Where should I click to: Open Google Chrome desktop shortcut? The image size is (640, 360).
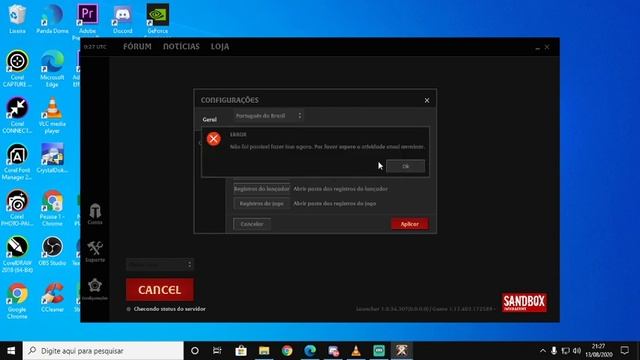point(17,301)
